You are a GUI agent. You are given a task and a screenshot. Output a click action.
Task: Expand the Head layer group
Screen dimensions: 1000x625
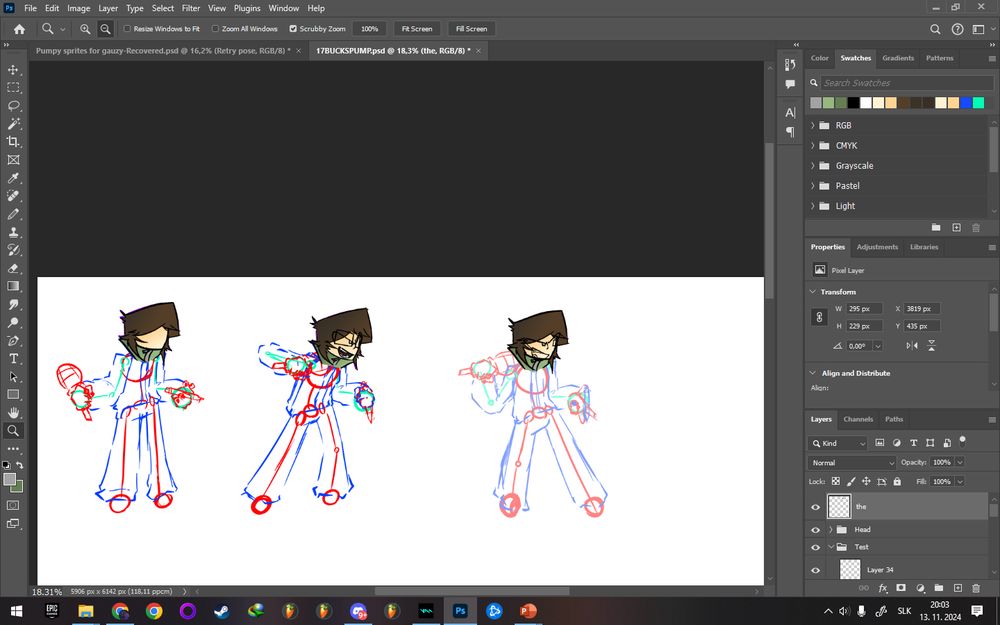(x=831, y=529)
